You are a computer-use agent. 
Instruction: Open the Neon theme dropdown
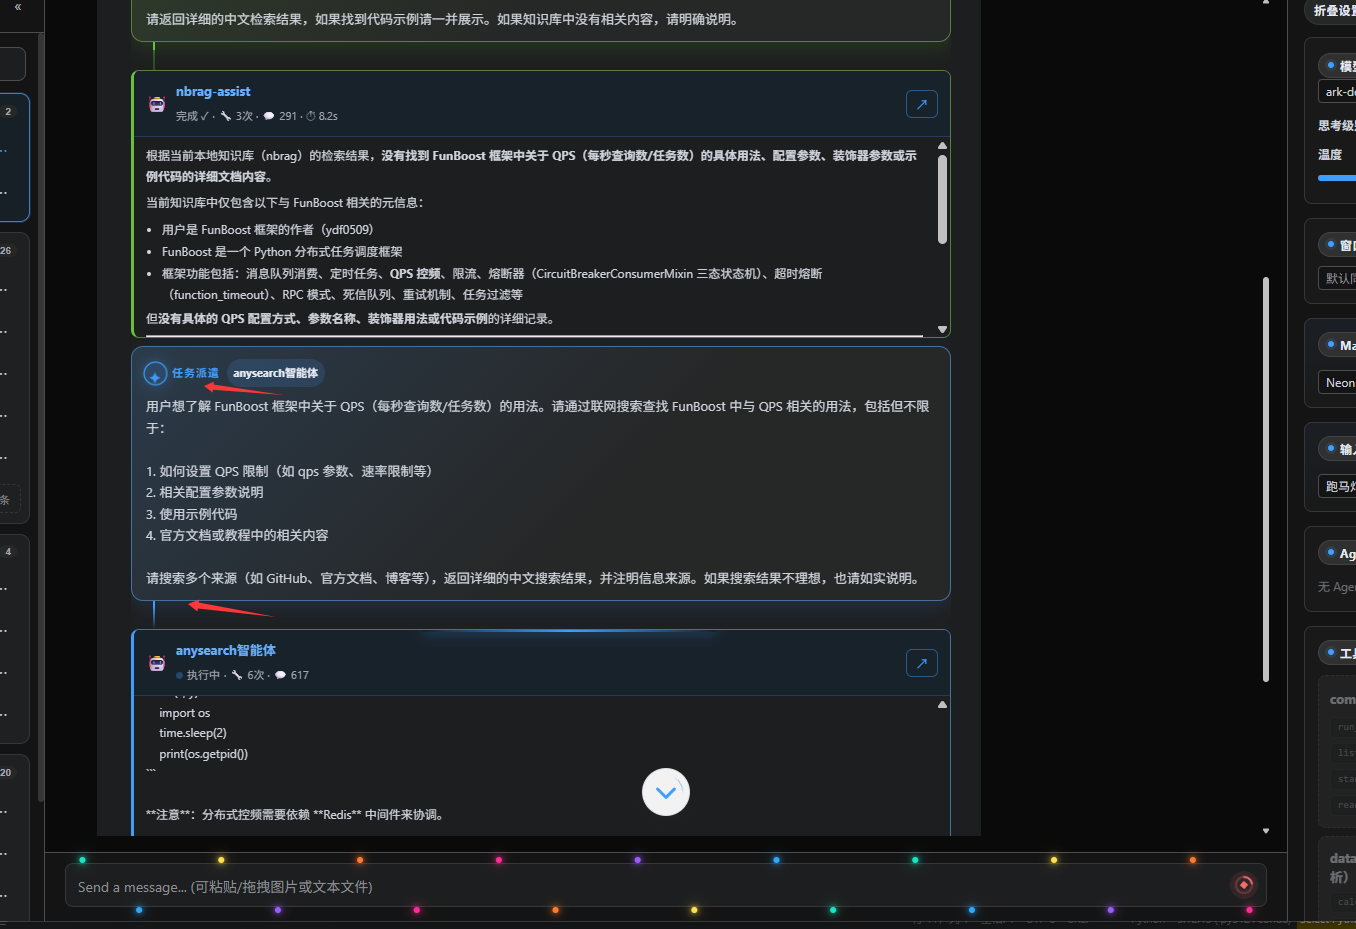tap(1337, 383)
